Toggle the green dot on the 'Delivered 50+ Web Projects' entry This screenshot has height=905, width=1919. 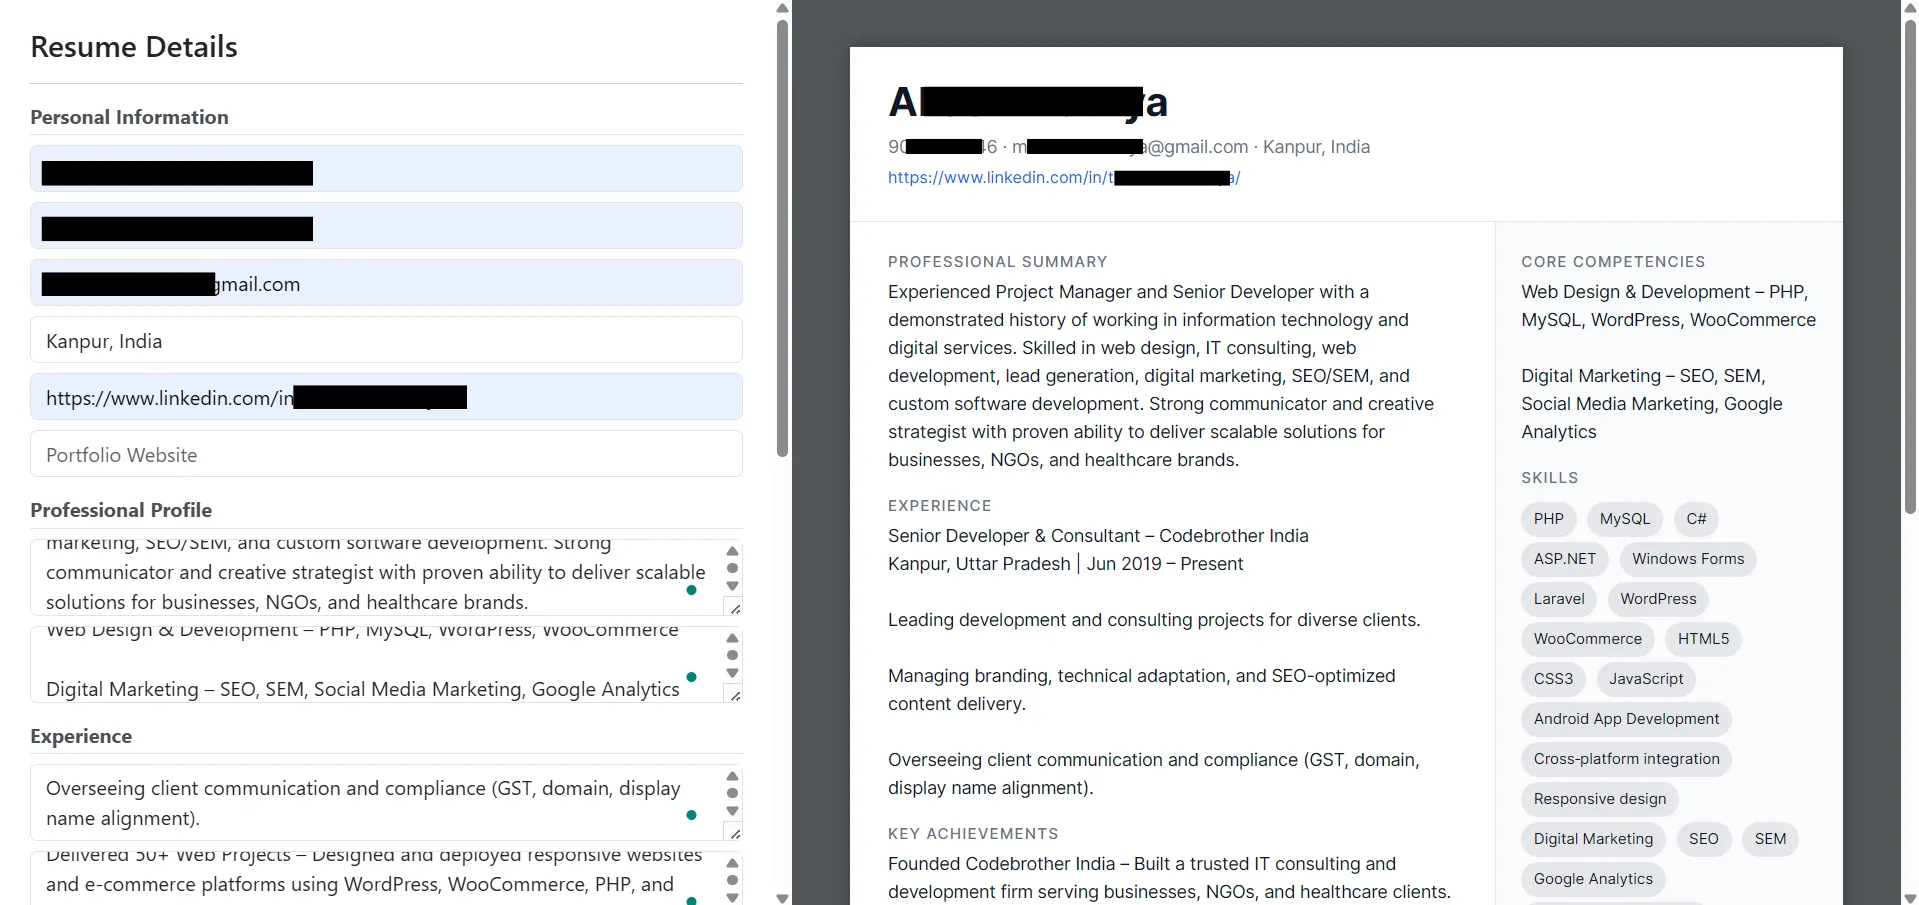pyautogui.click(x=690, y=899)
